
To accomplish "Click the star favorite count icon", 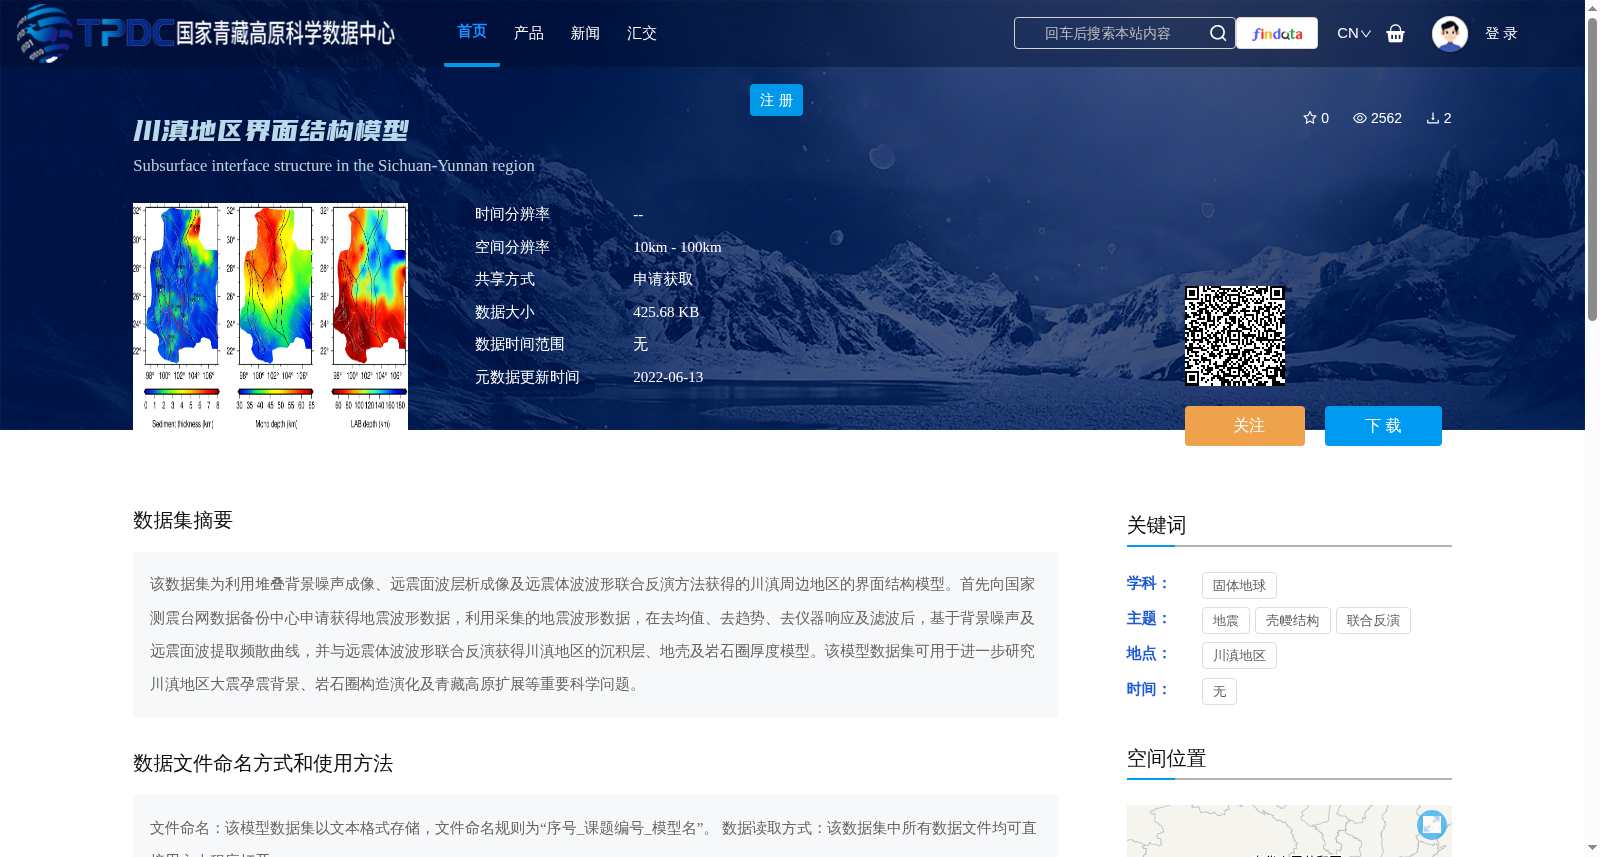I will 1310,118.
